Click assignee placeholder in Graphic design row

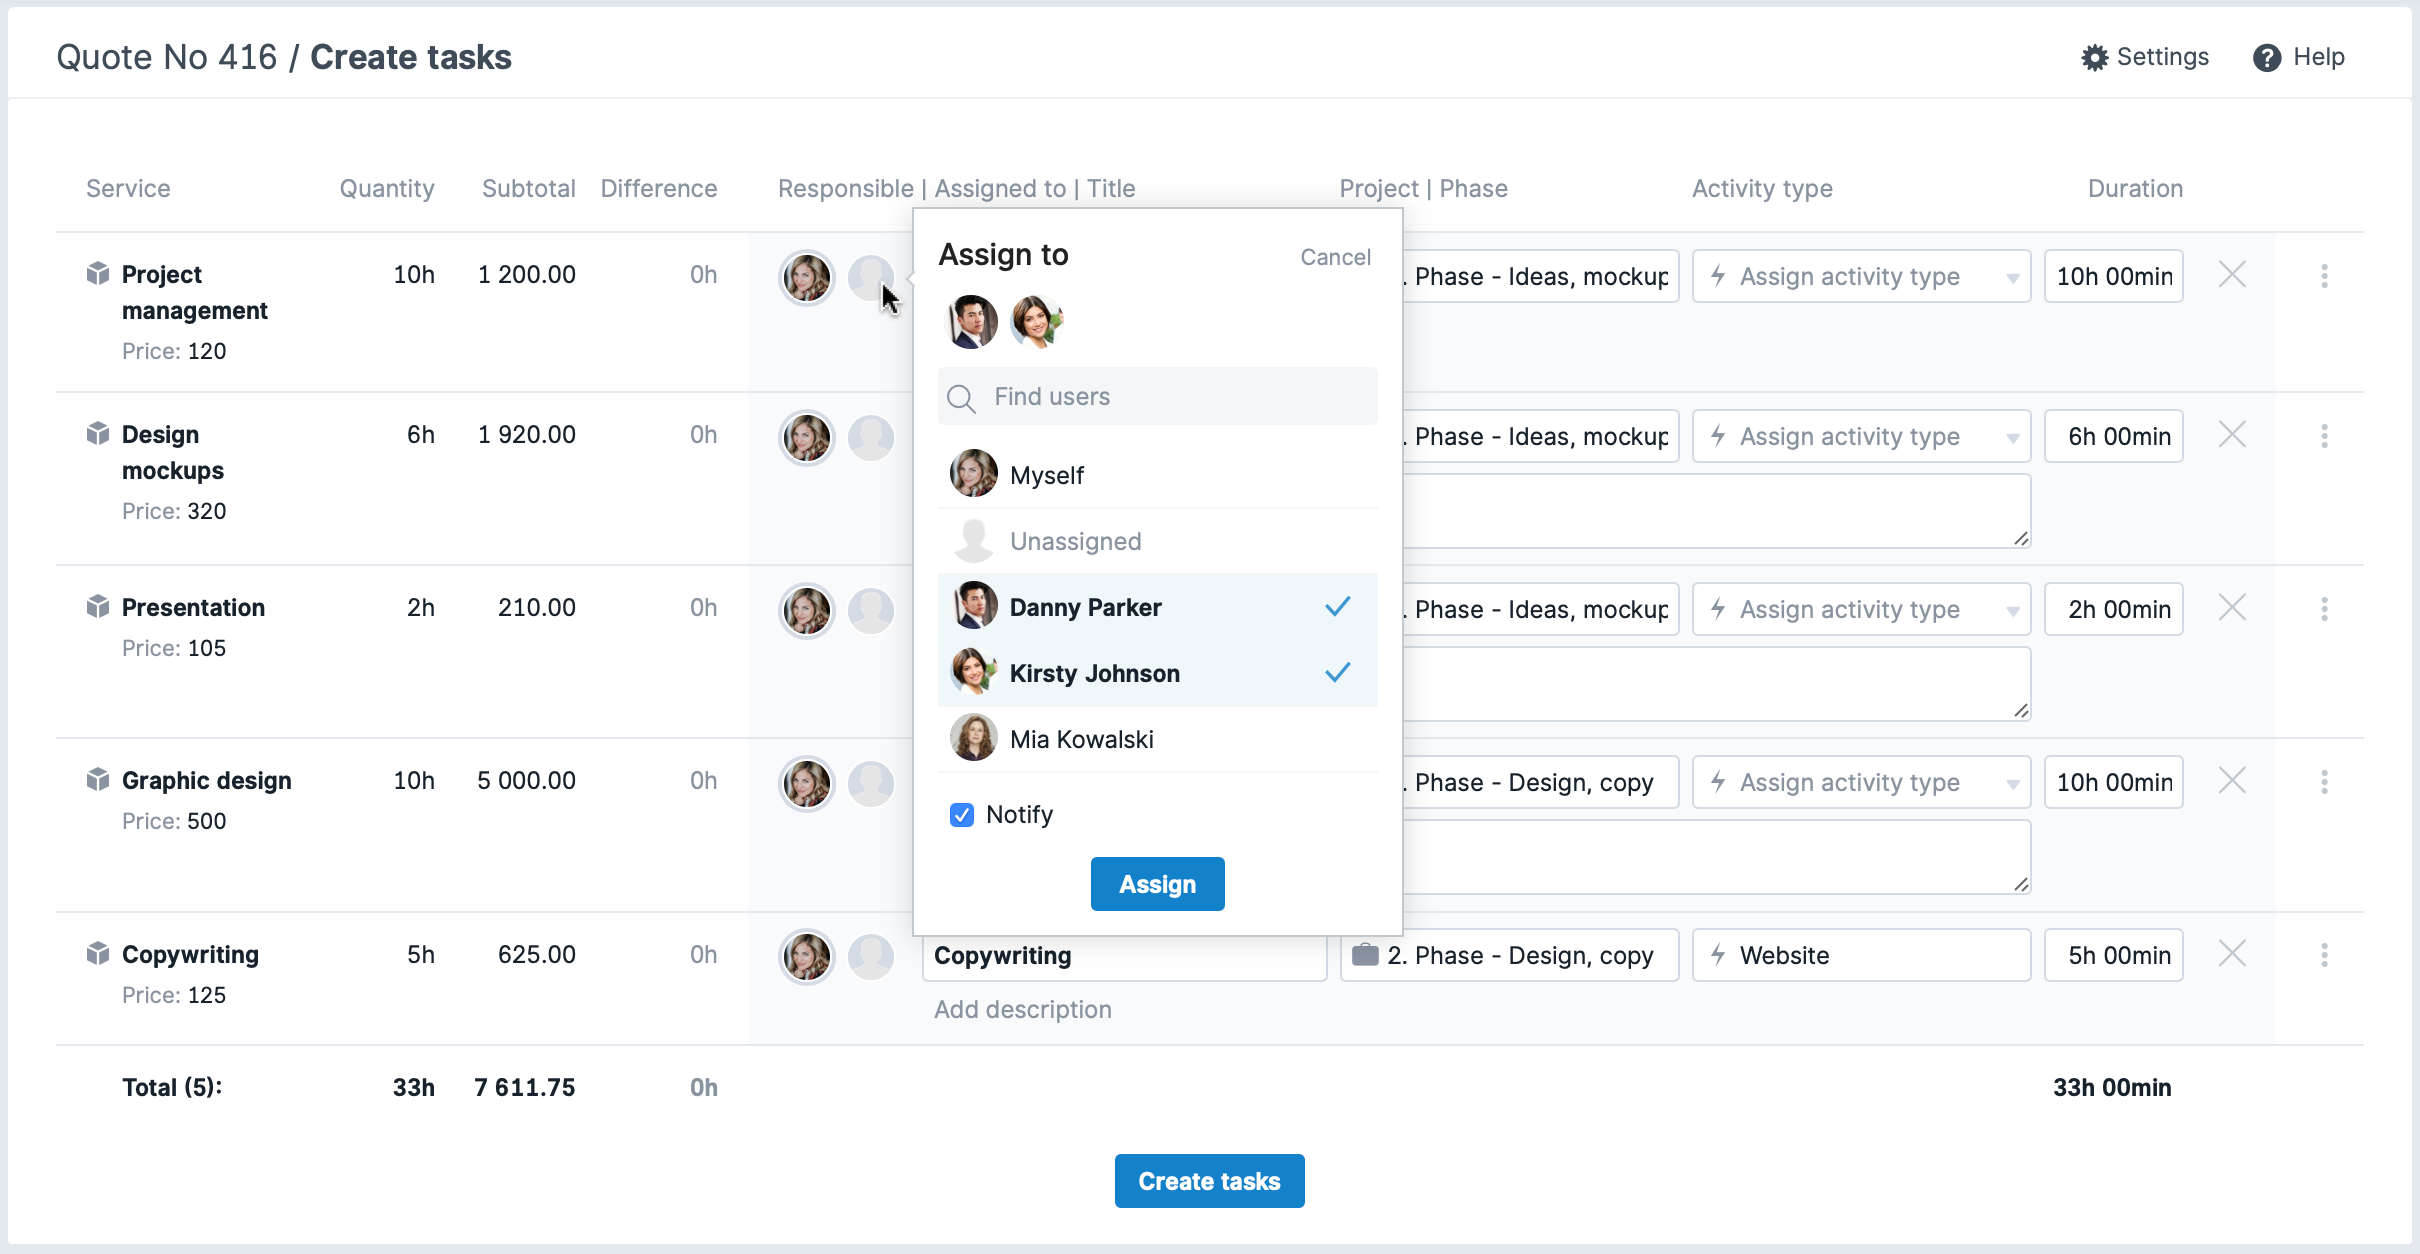click(x=871, y=783)
